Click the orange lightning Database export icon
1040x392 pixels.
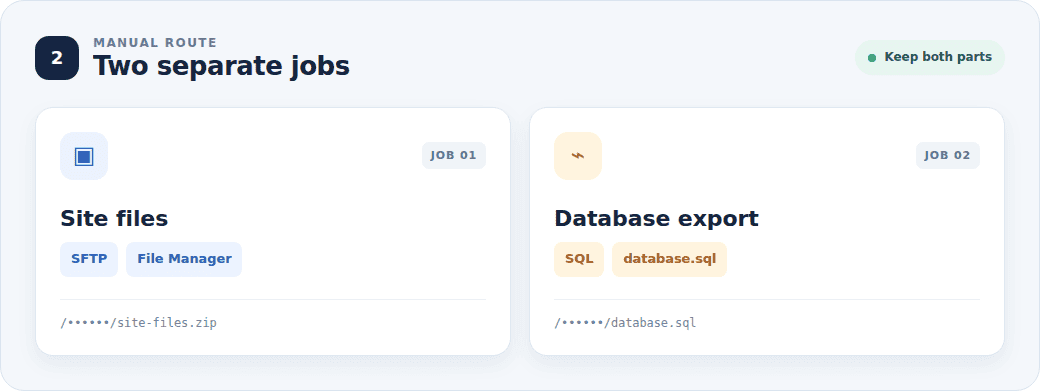(578, 156)
